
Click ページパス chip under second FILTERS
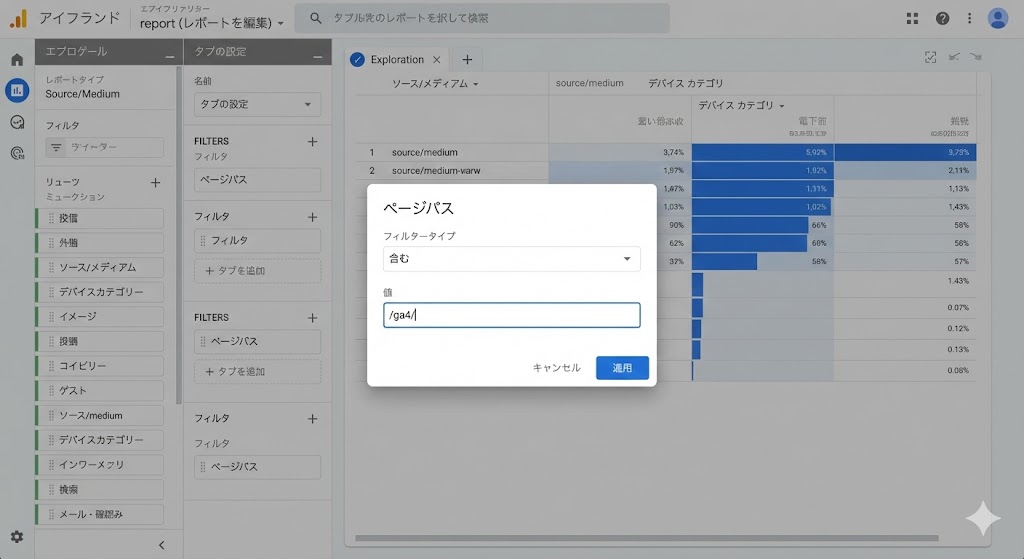click(x=257, y=342)
